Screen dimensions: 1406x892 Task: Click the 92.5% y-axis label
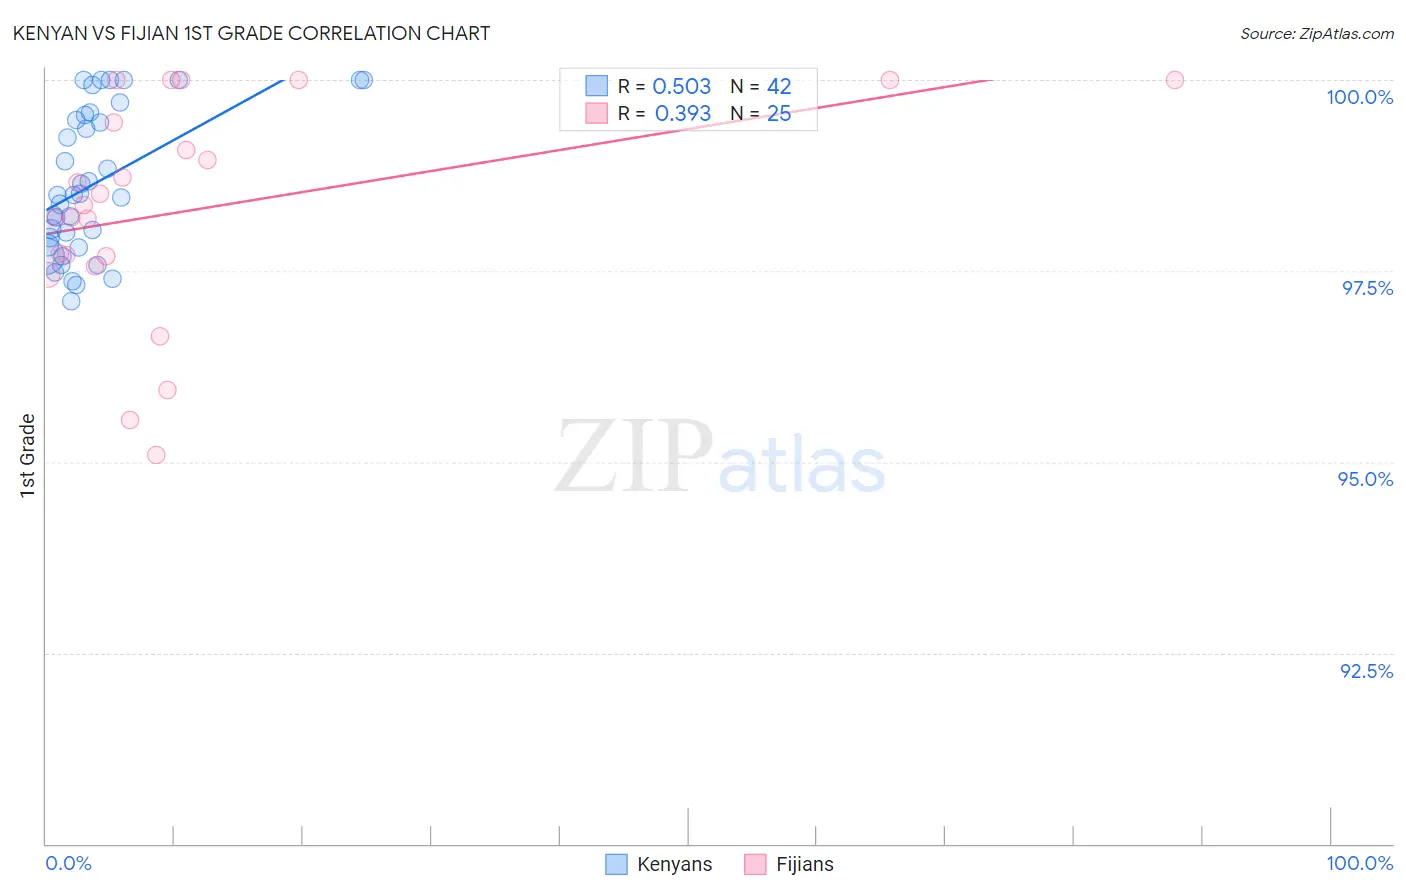tap(1367, 671)
